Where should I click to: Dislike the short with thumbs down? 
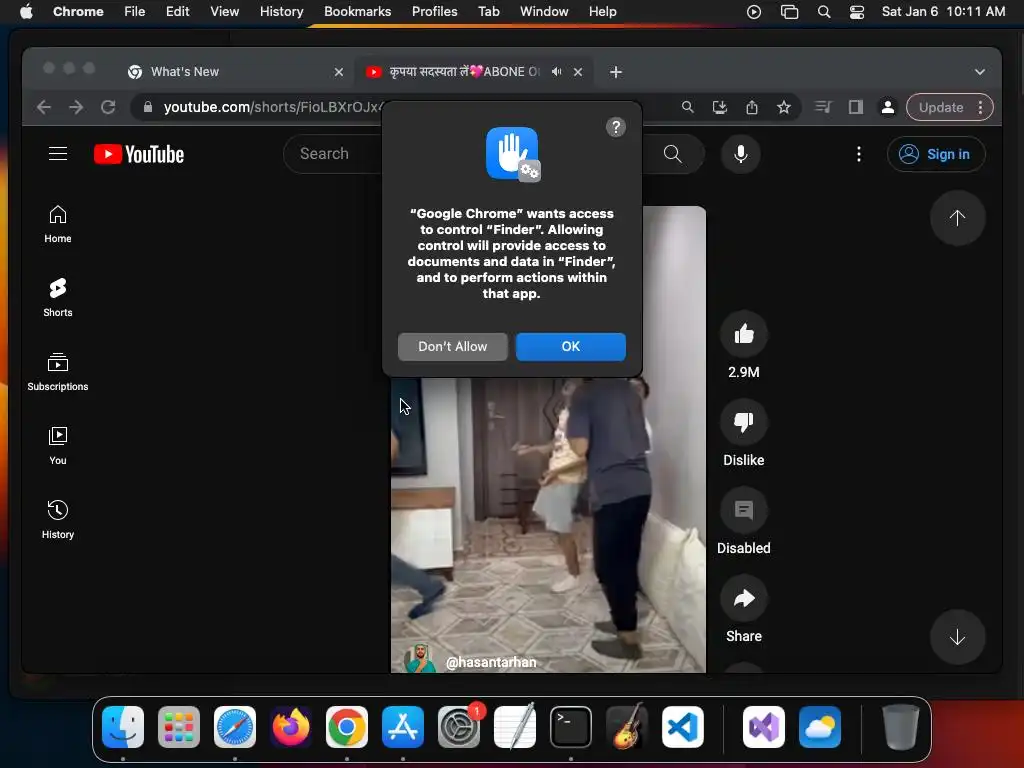[x=744, y=423]
